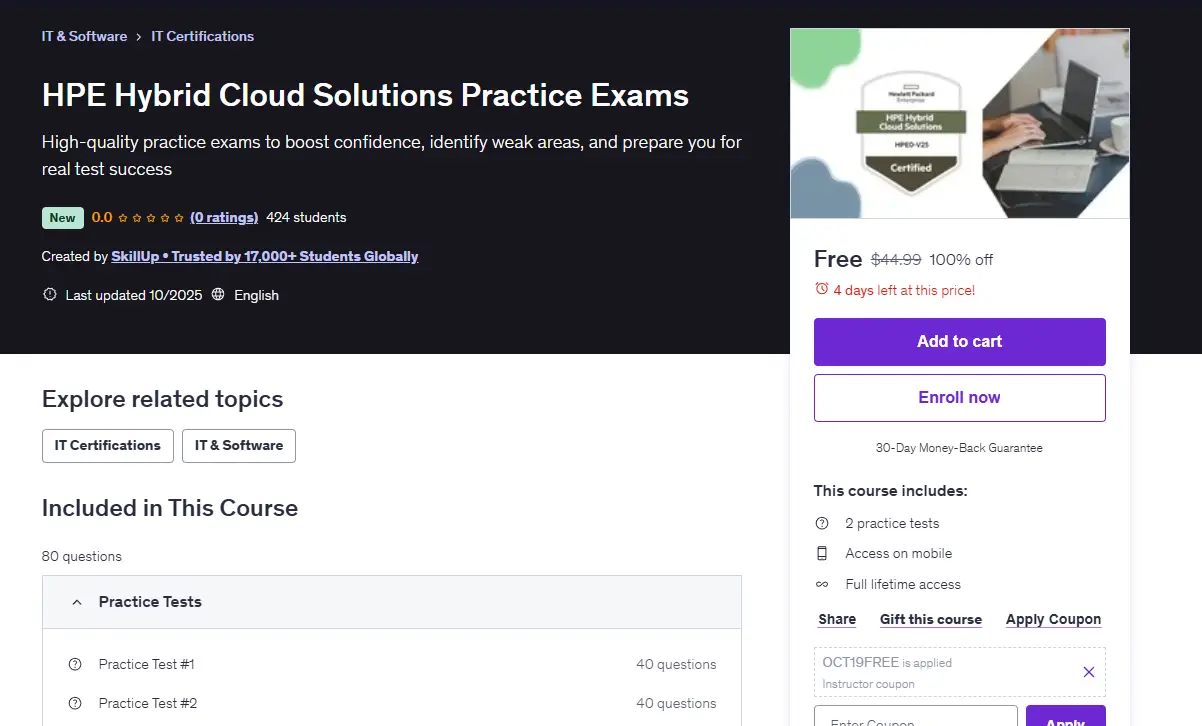The height and width of the screenshot is (726, 1202).
Task: Remove the OCT19FREE coupon with the X
Action: tap(1089, 672)
